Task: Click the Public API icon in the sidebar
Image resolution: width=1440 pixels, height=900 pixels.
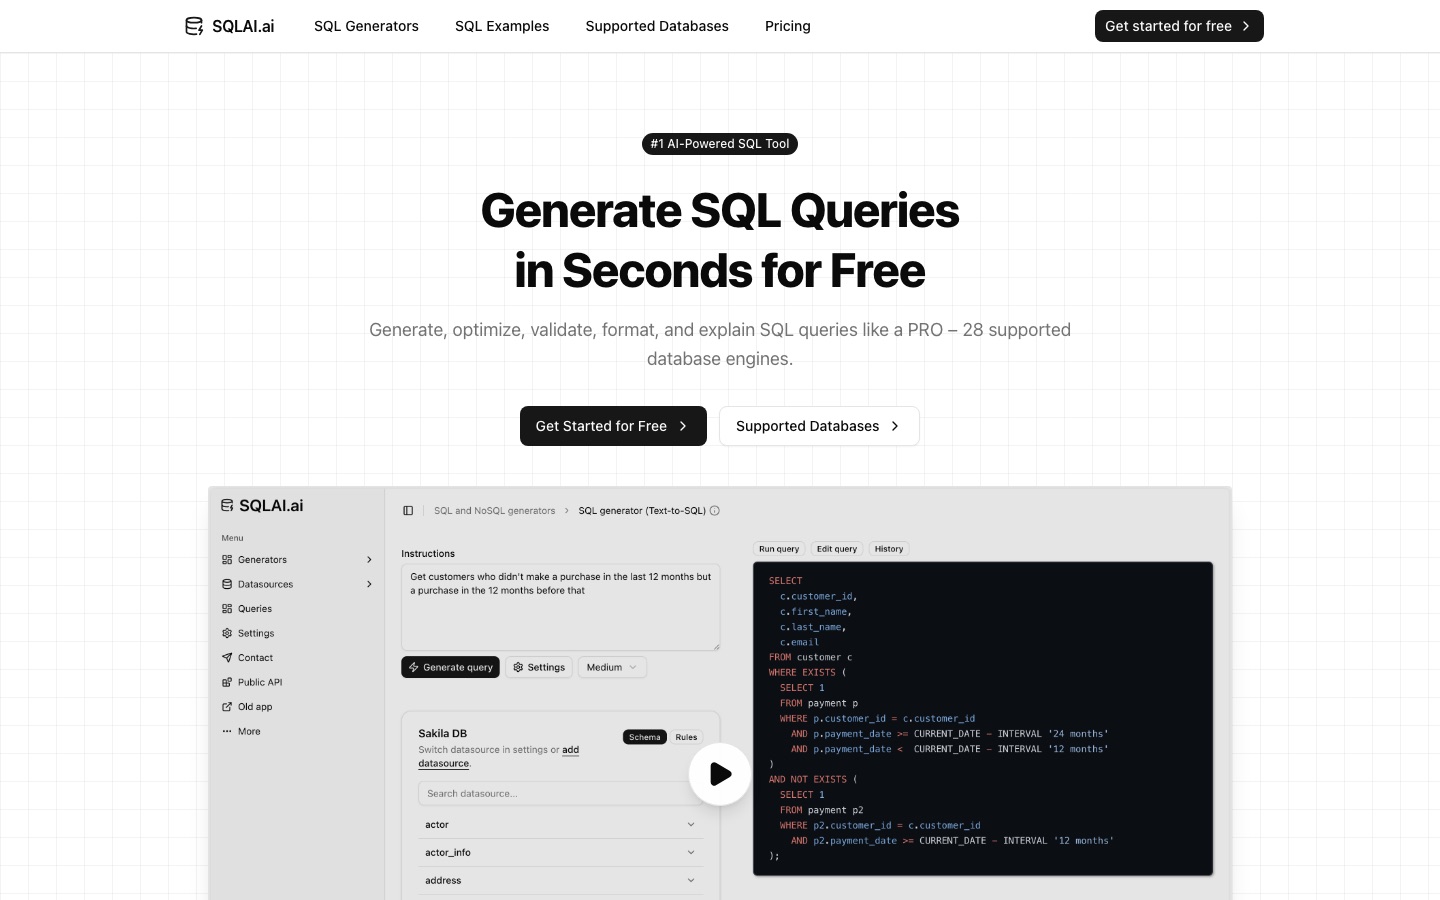Action: pos(227,682)
